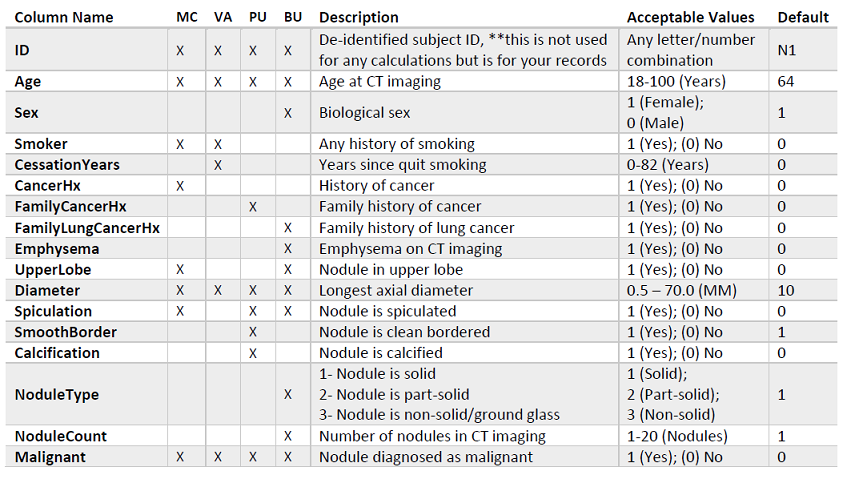Click the "FamilyLungCancerHx" row label
847x479 pixels.
click(87, 227)
